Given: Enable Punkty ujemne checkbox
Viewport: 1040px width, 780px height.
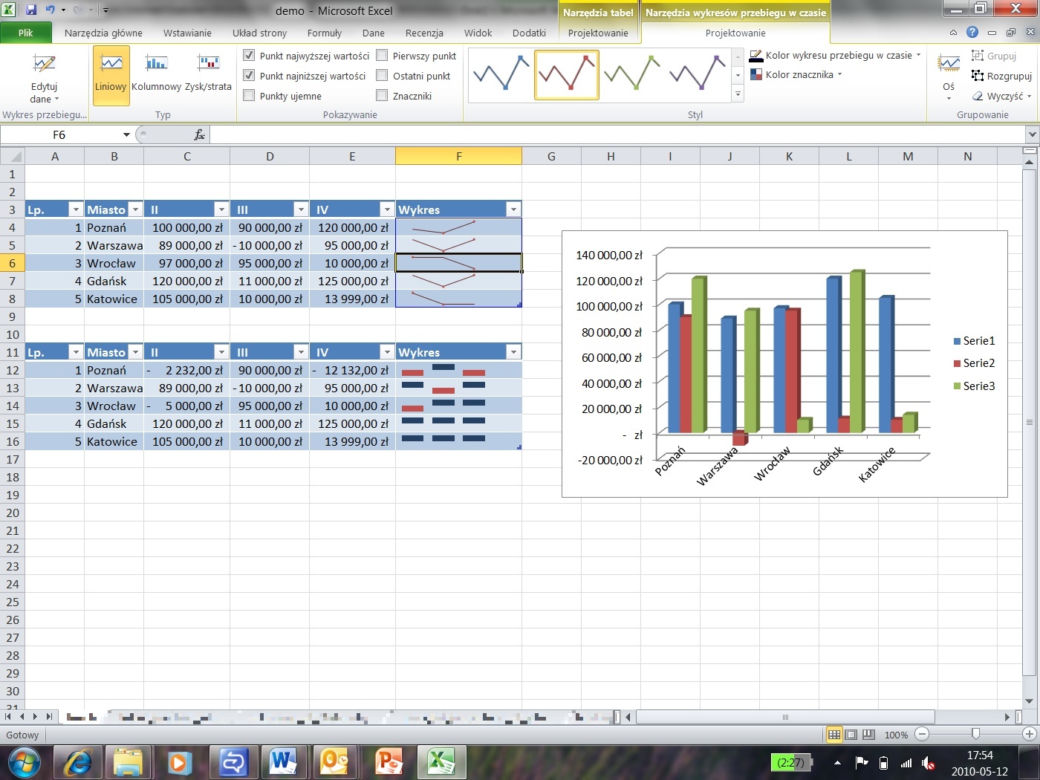Looking at the screenshot, I should click(249, 96).
